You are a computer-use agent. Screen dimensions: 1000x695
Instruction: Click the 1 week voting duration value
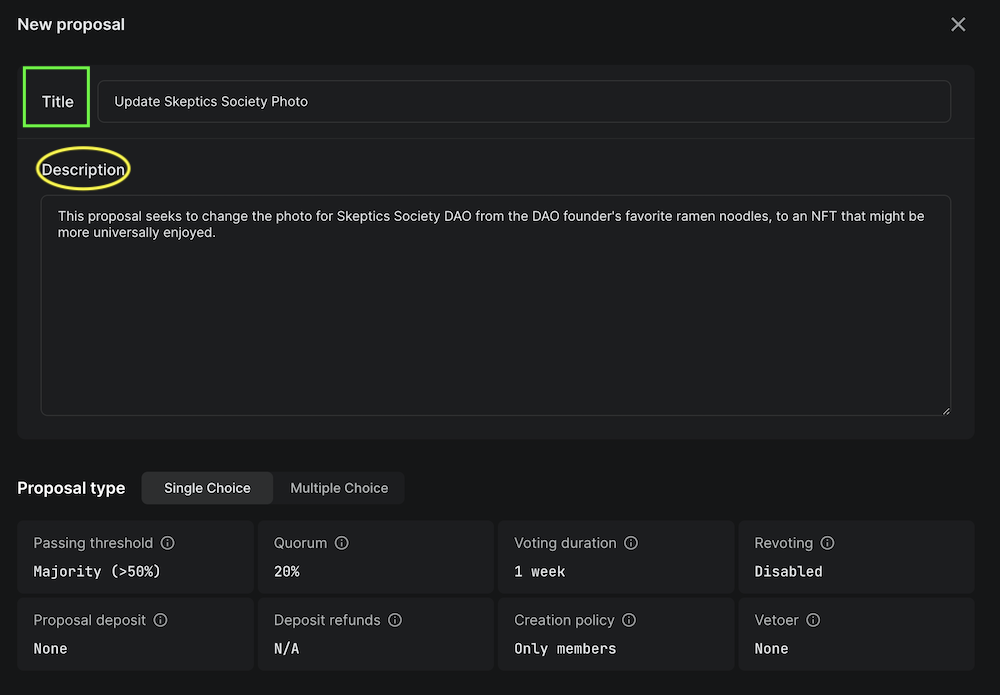pyautogui.click(x=540, y=571)
